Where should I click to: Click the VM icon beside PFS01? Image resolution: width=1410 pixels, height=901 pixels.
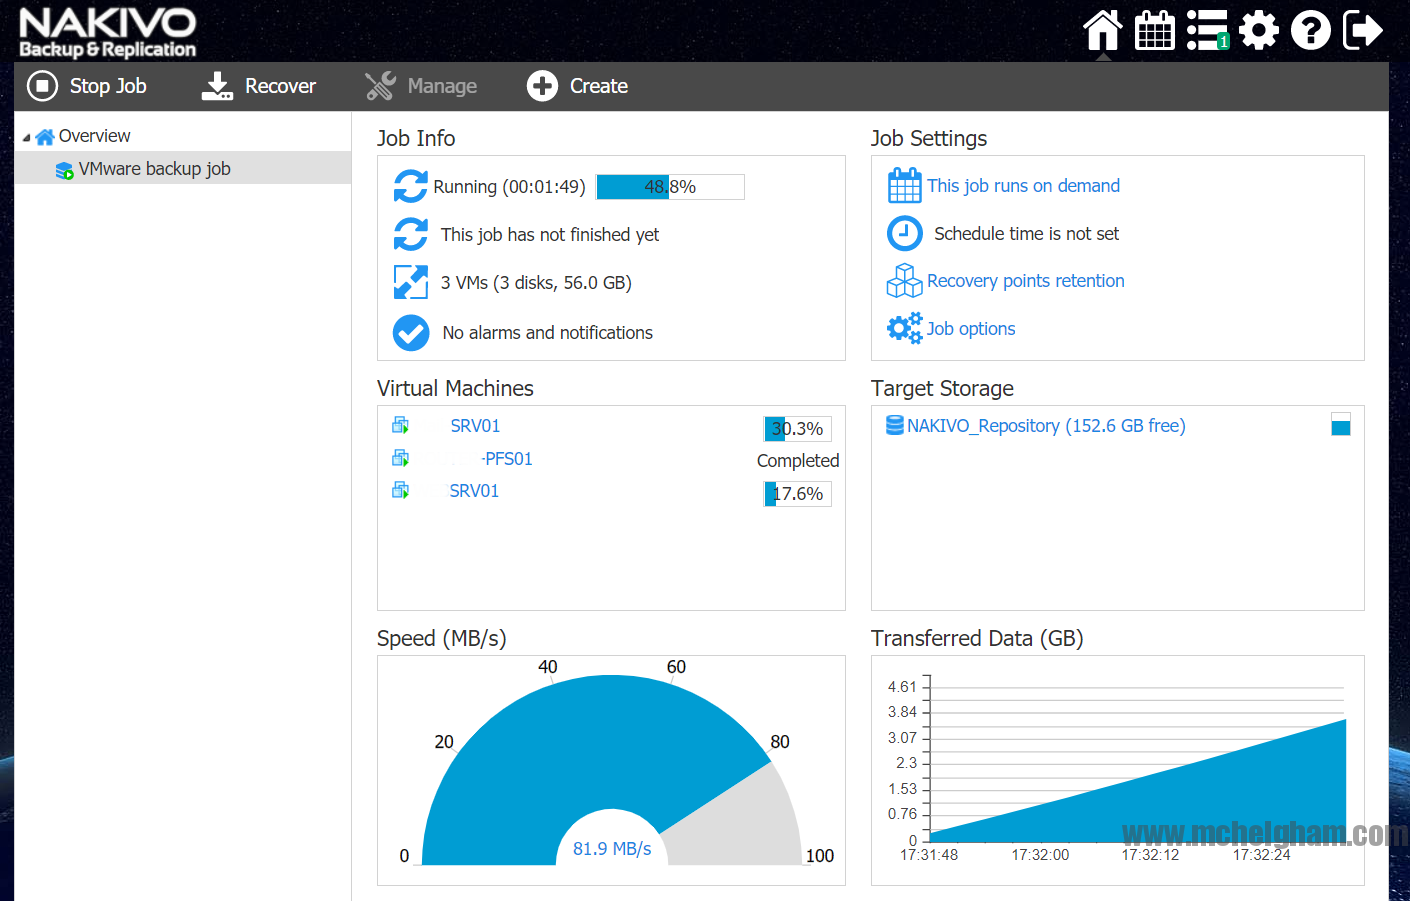(400, 458)
